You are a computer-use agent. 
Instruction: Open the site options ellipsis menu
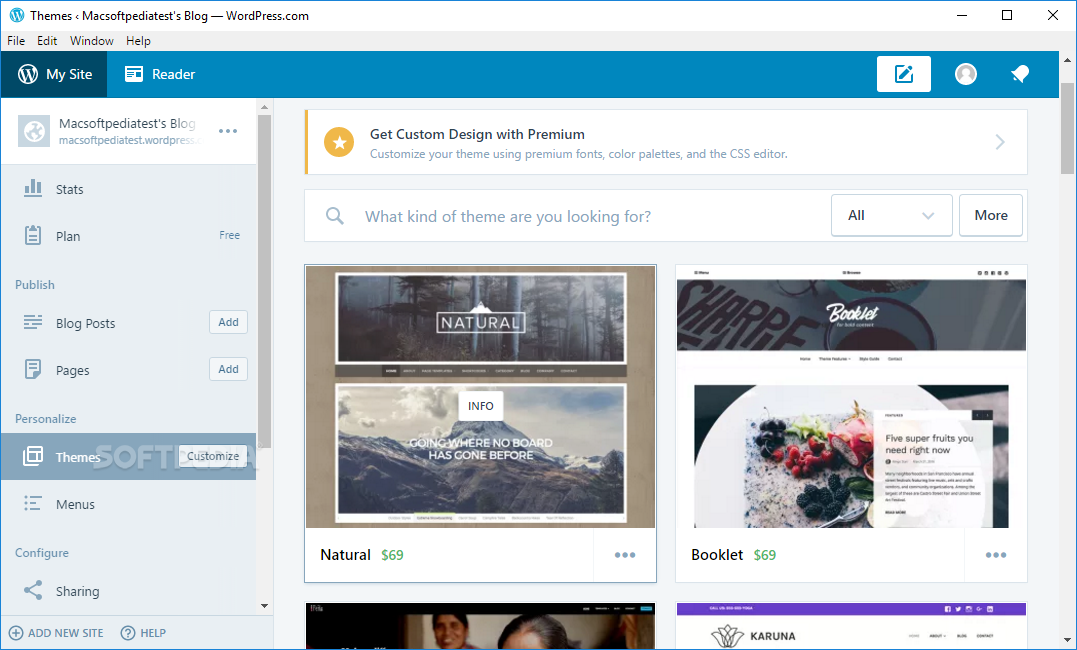(x=228, y=131)
